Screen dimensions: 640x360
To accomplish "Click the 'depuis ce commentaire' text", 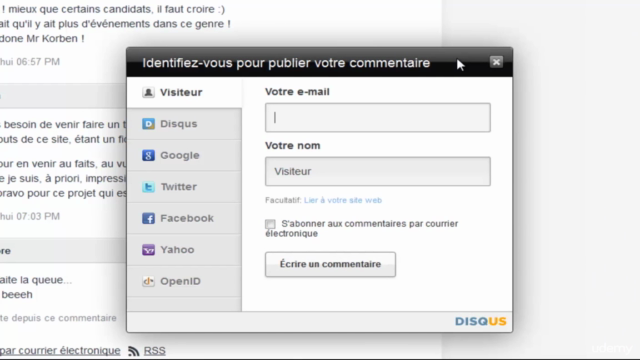I will point(64,318).
